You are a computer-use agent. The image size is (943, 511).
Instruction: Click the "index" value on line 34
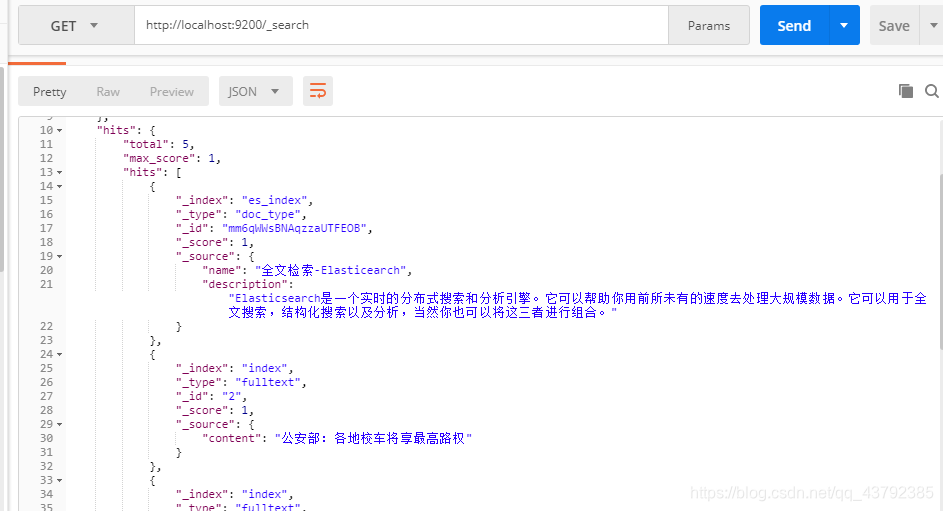[x=264, y=494]
